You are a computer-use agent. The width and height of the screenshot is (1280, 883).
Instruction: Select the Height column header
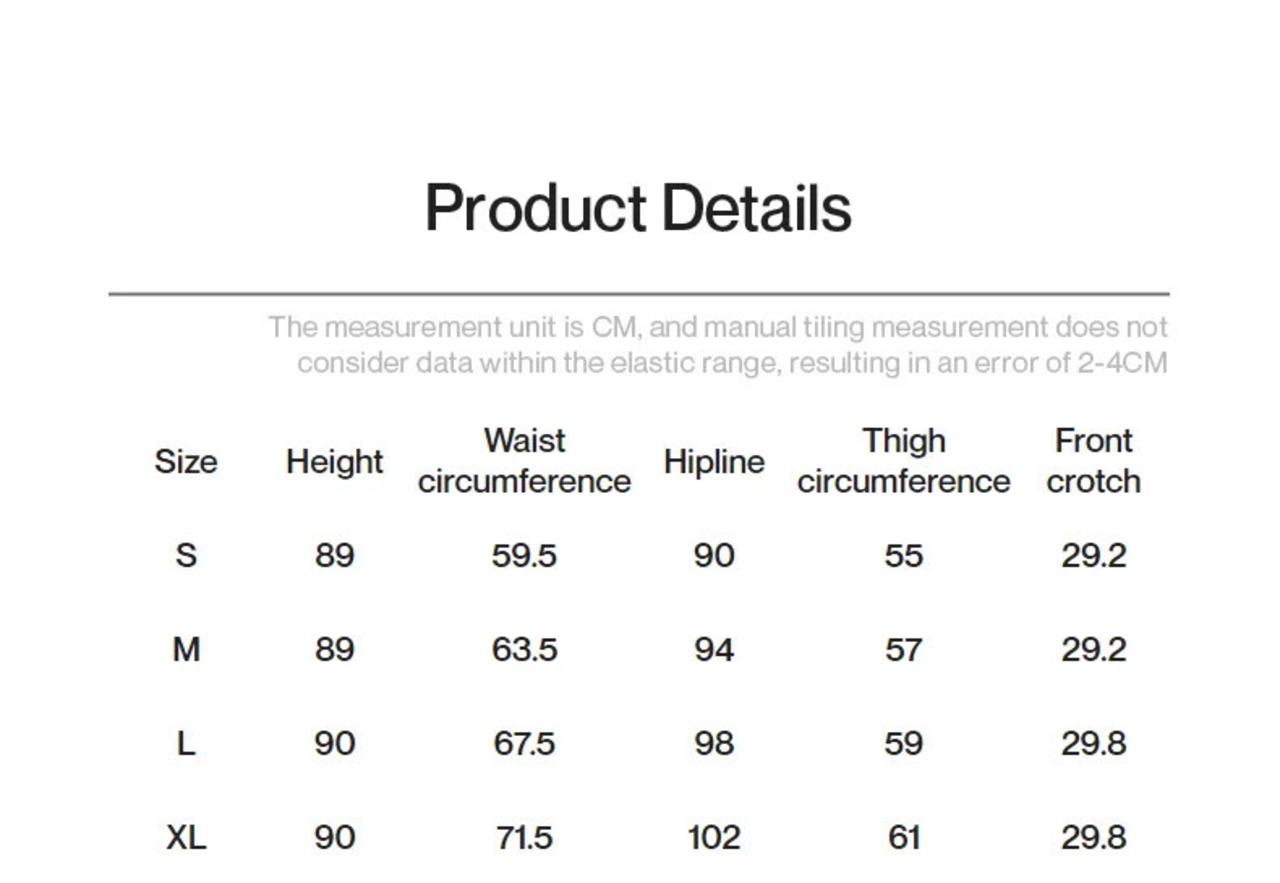pyautogui.click(x=334, y=462)
